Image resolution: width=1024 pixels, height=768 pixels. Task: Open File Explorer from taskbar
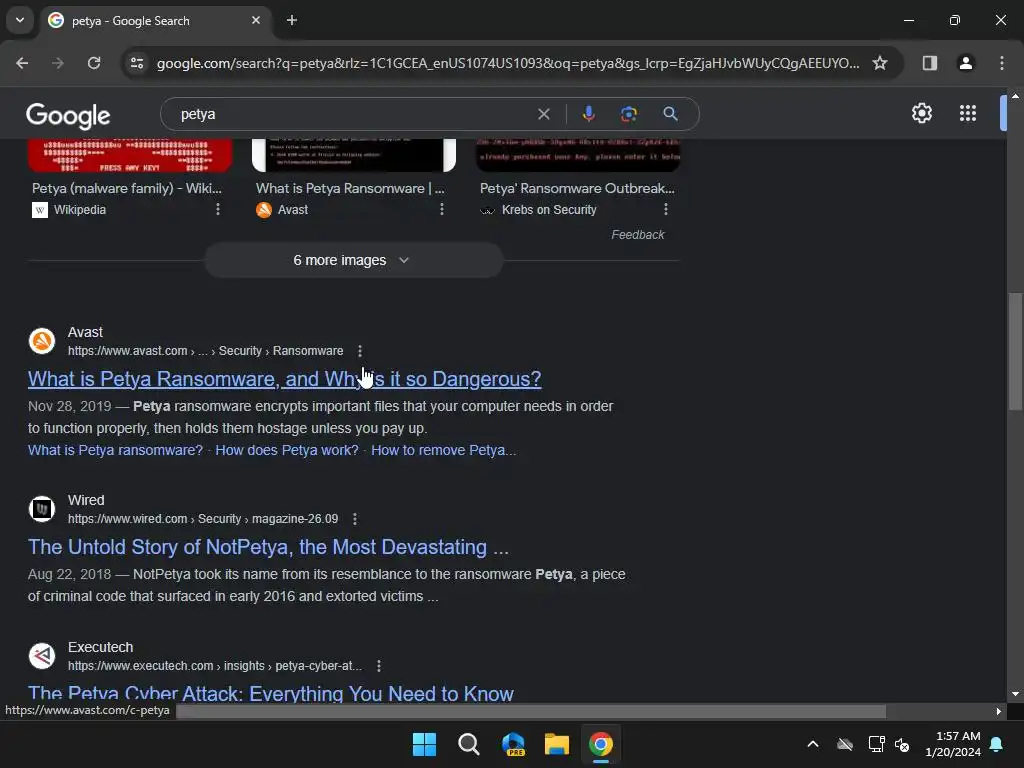pos(557,744)
